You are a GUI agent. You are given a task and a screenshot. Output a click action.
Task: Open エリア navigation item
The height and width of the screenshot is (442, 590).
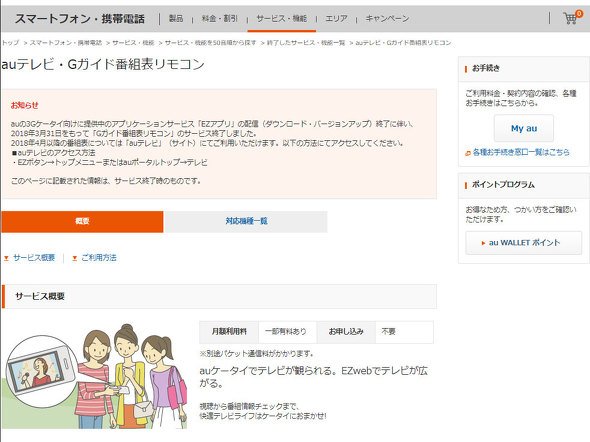click(x=336, y=18)
